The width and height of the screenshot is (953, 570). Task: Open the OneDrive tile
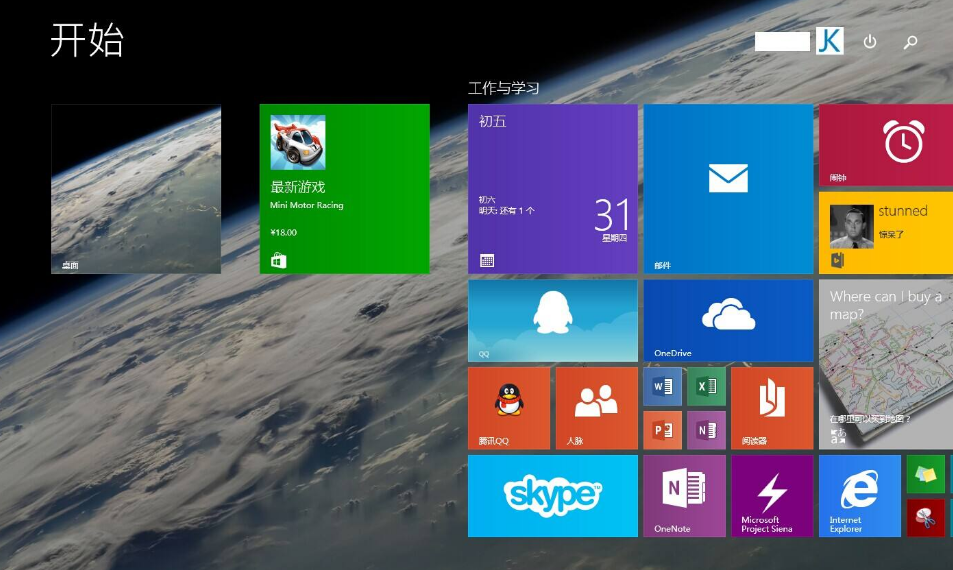pyautogui.click(x=727, y=320)
